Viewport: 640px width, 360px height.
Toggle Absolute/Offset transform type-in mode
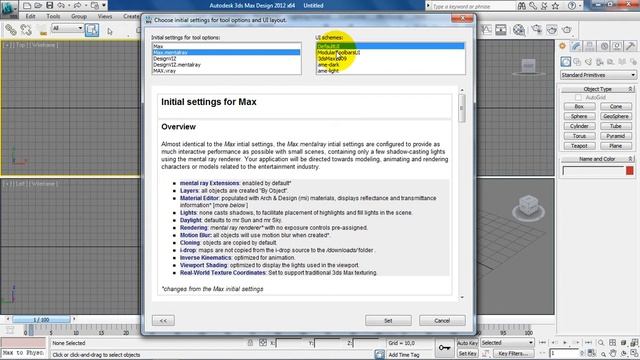point(263,343)
